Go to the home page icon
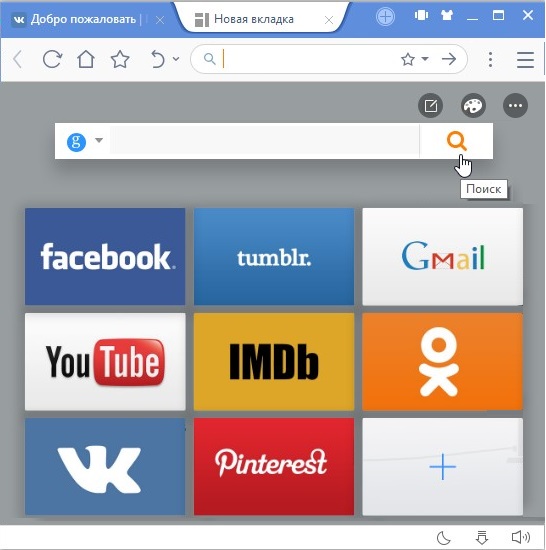 [x=86, y=59]
